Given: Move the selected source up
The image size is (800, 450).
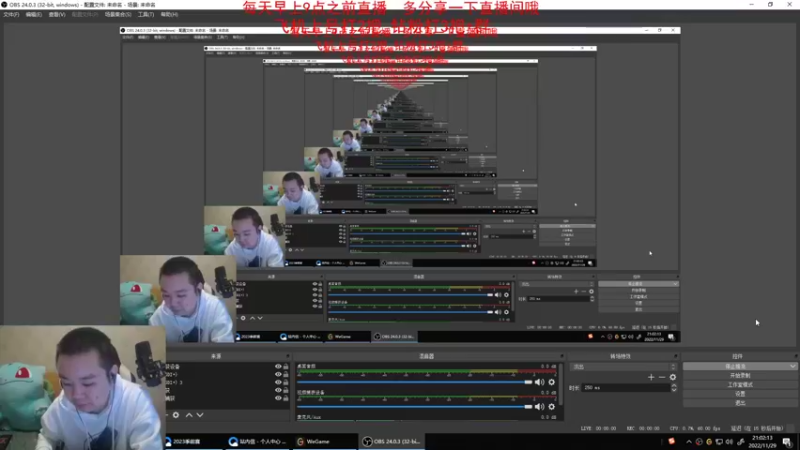Looking at the screenshot, I should (189, 415).
